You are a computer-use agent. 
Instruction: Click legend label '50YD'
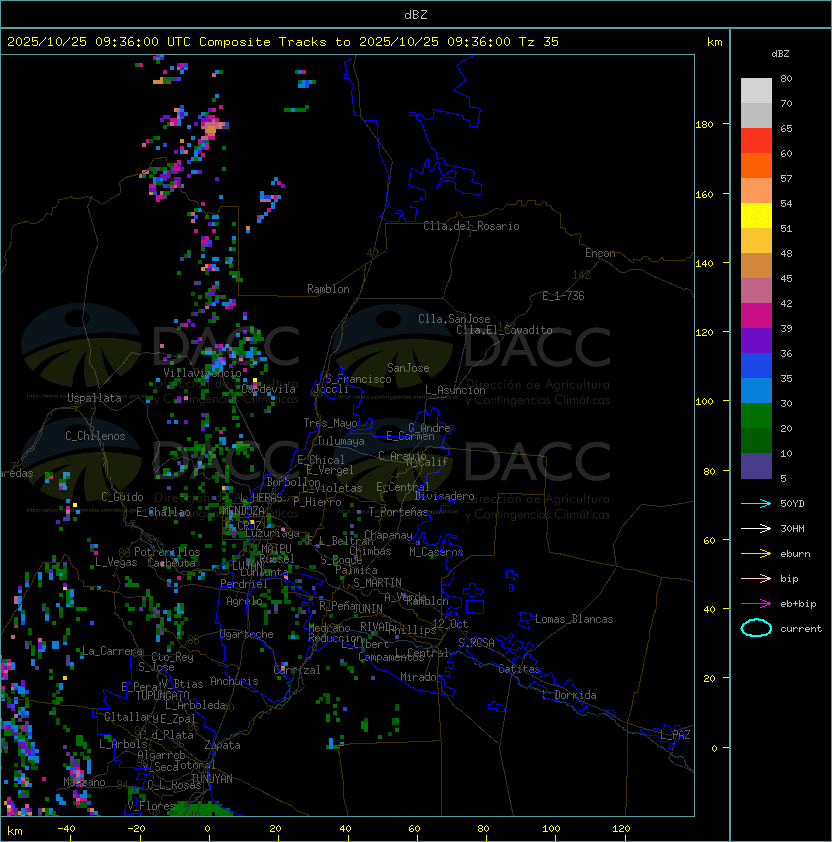pyautogui.click(x=792, y=504)
